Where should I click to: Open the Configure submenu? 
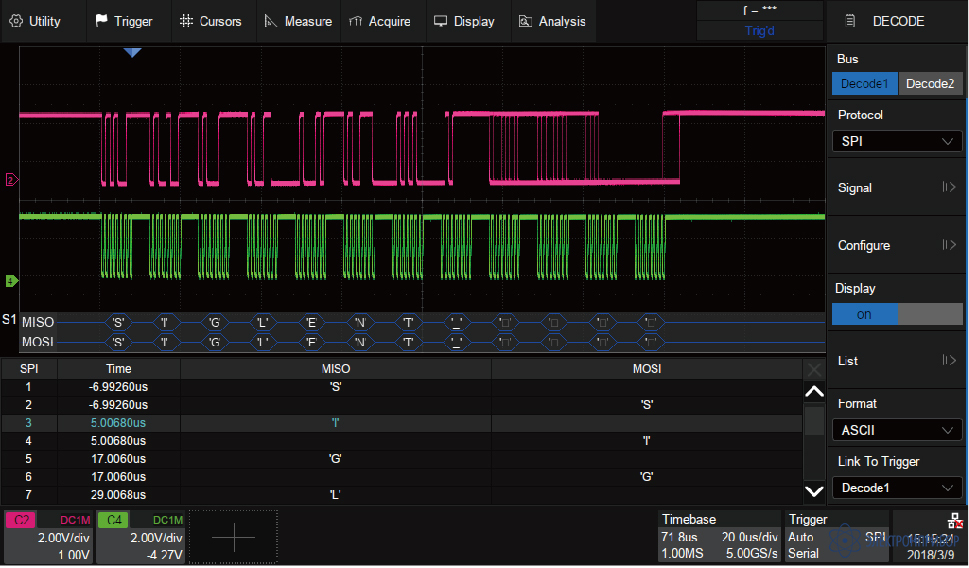click(x=896, y=245)
